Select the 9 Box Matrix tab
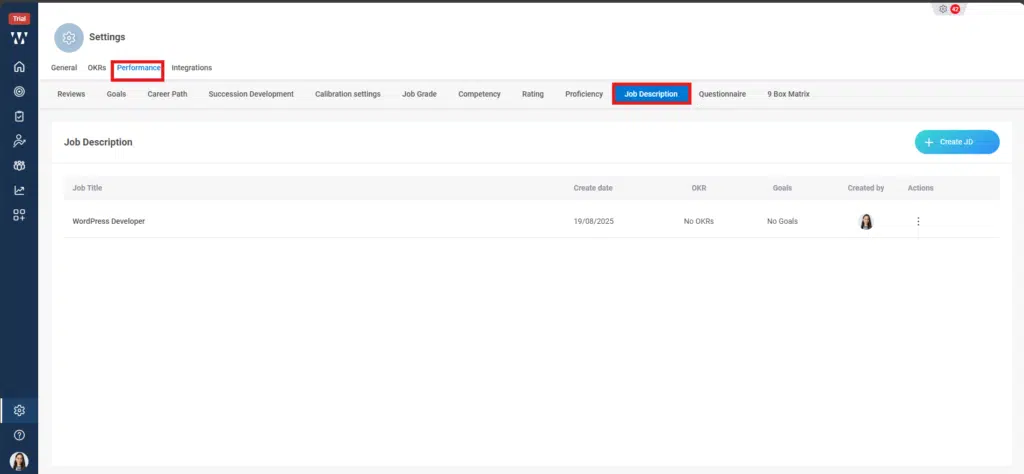The height and width of the screenshot is (474, 1024). pos(788,94)
